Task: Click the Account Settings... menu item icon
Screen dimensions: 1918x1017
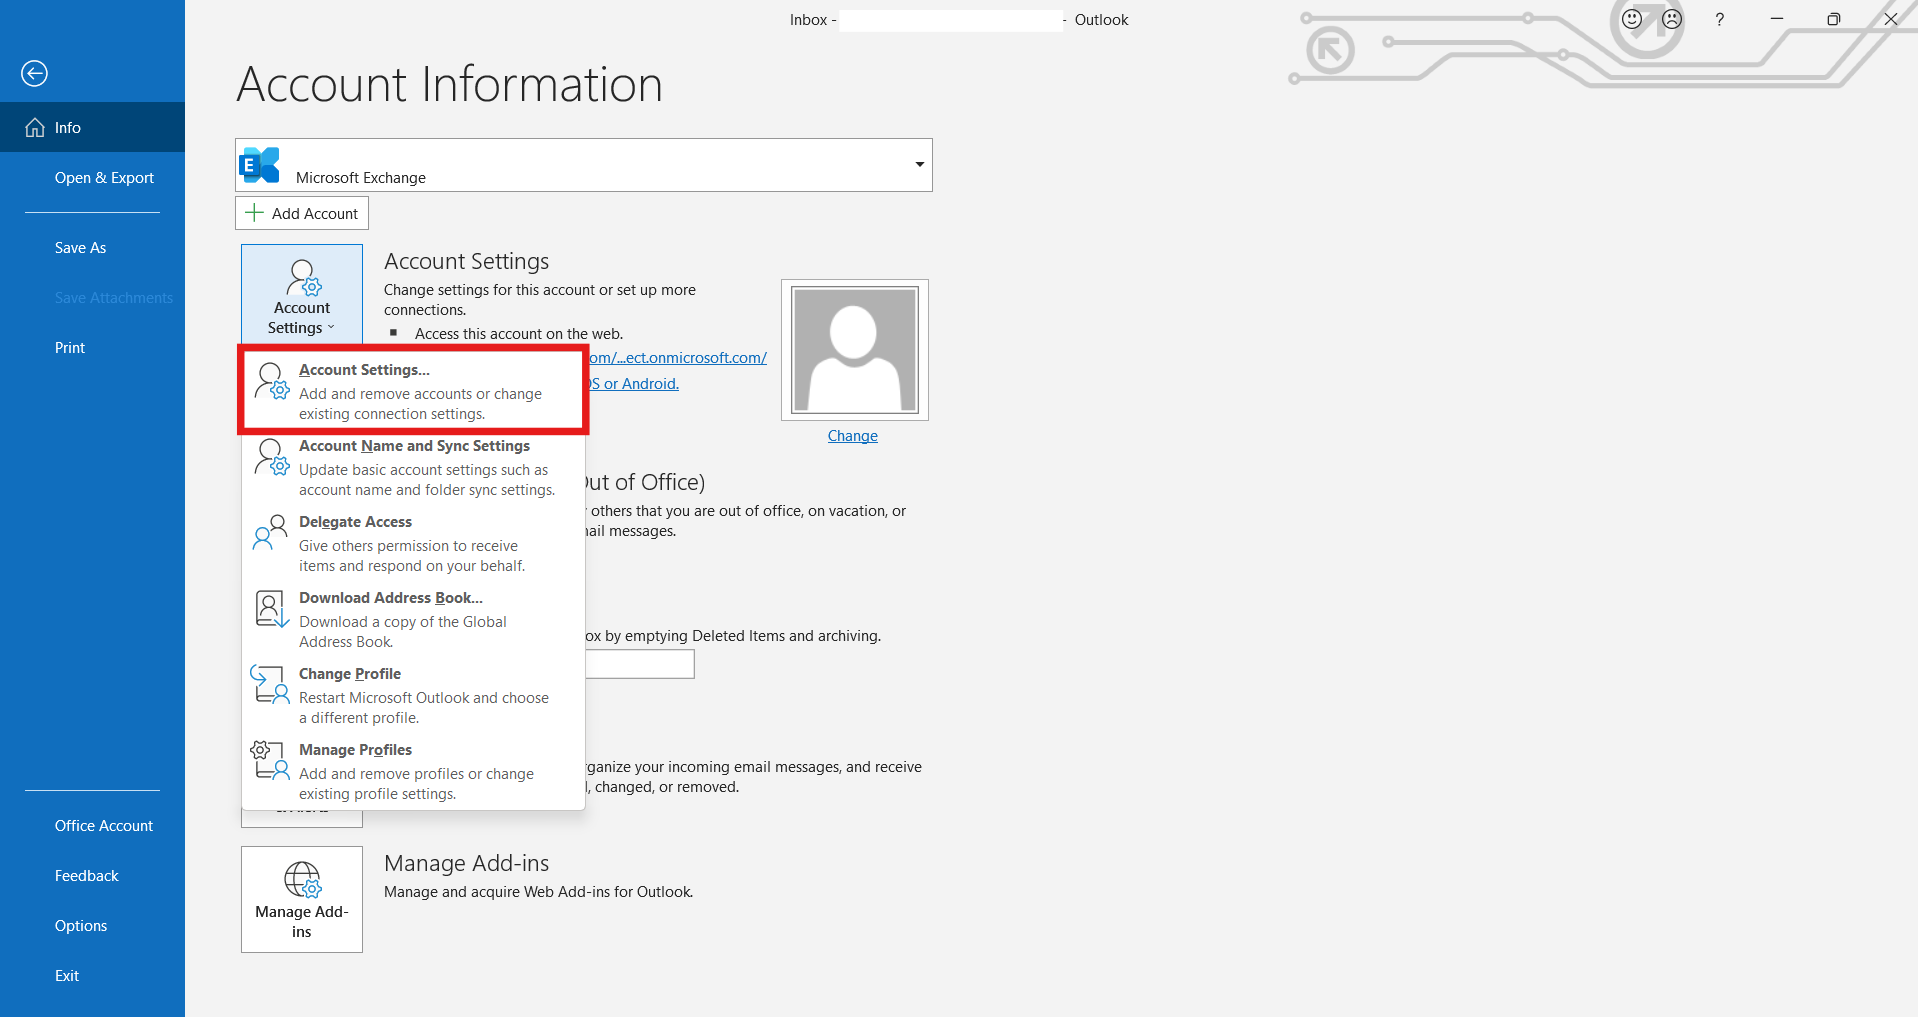Action: [271, 381]
